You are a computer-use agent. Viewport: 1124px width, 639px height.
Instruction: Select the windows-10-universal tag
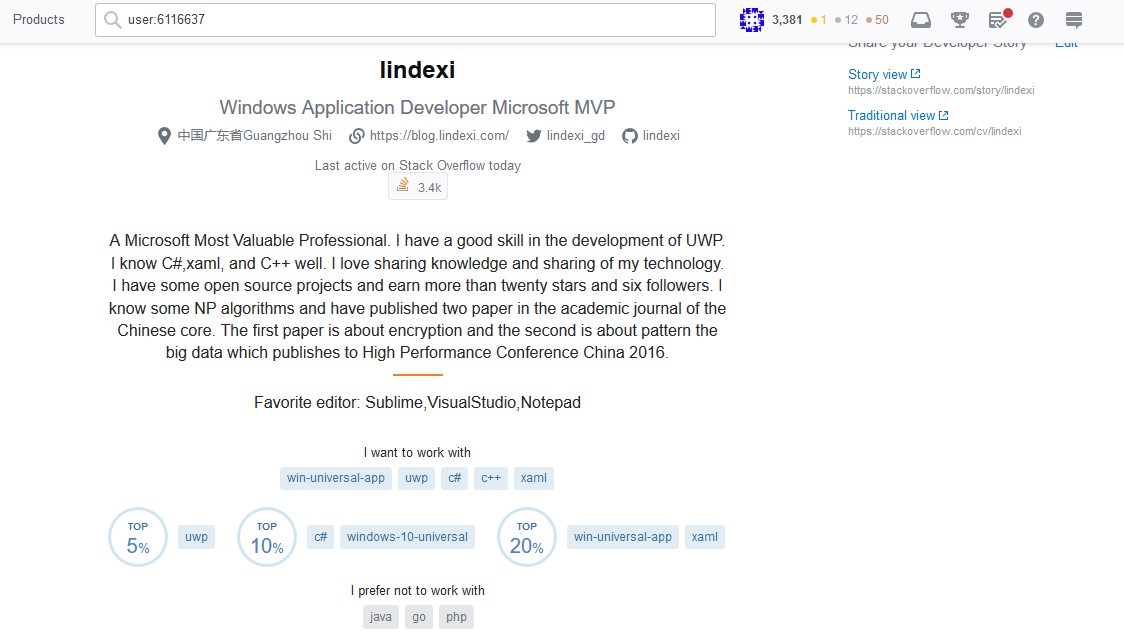(x=407, y=537)
